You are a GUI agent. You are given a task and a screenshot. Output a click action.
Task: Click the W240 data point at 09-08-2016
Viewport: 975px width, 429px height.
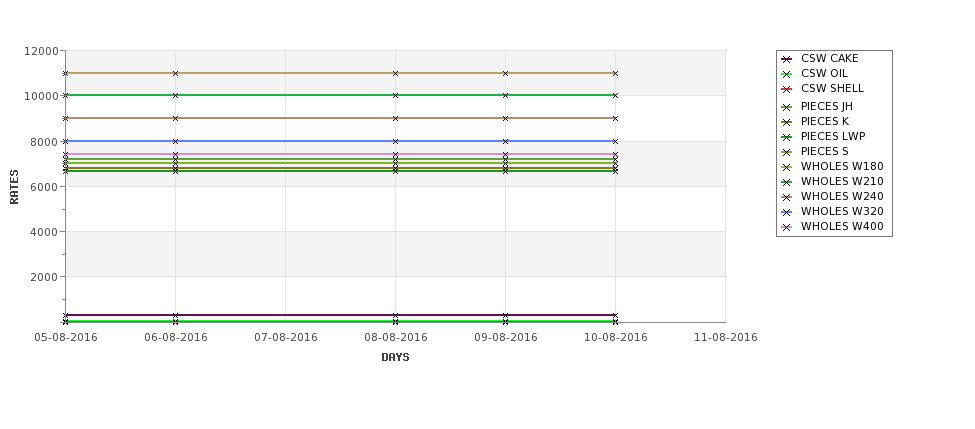tap(506, 118)
